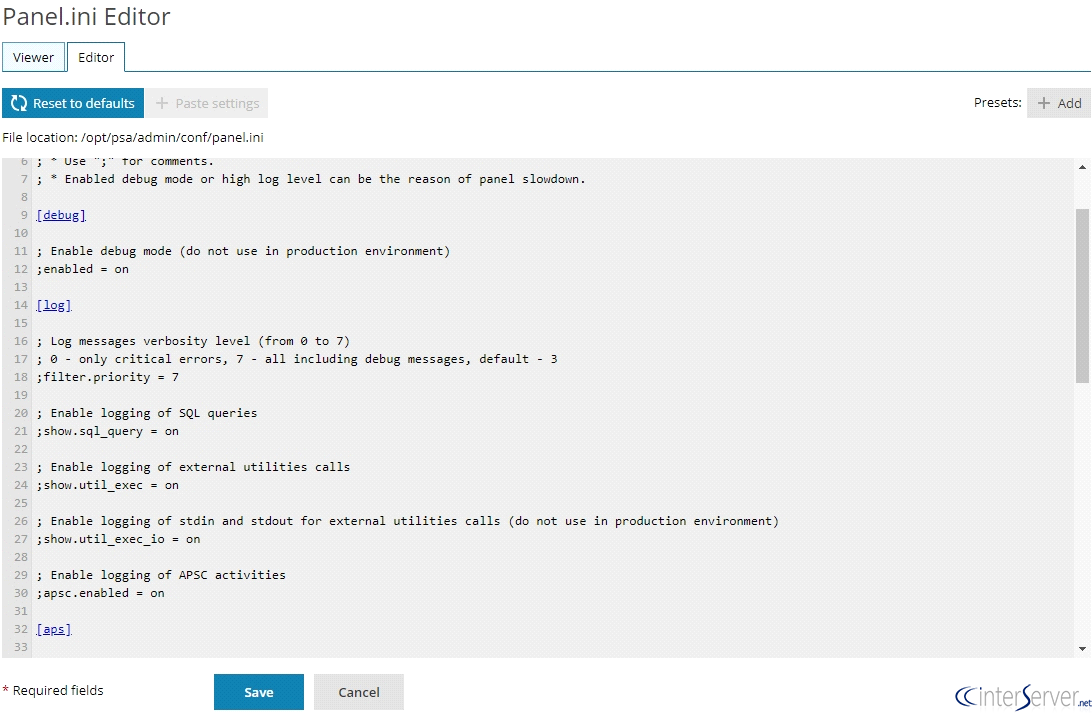This screenshot has width=1092, height=713.
Task: Click the line ';filter.priority = 7'
Action: 108,377
